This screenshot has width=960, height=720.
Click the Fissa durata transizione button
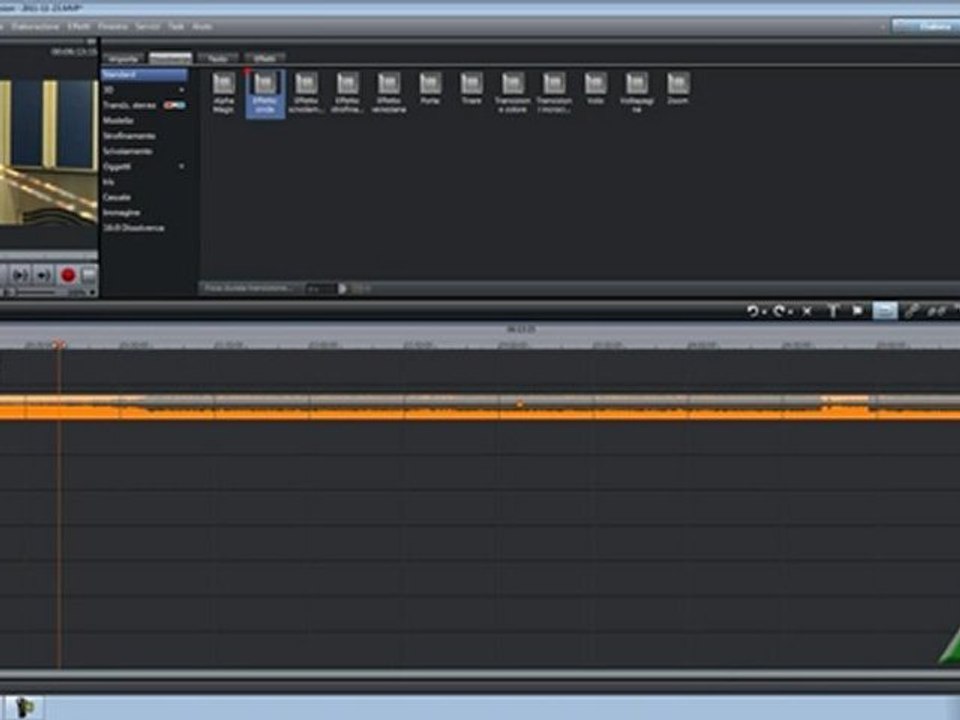coord(249,288)
